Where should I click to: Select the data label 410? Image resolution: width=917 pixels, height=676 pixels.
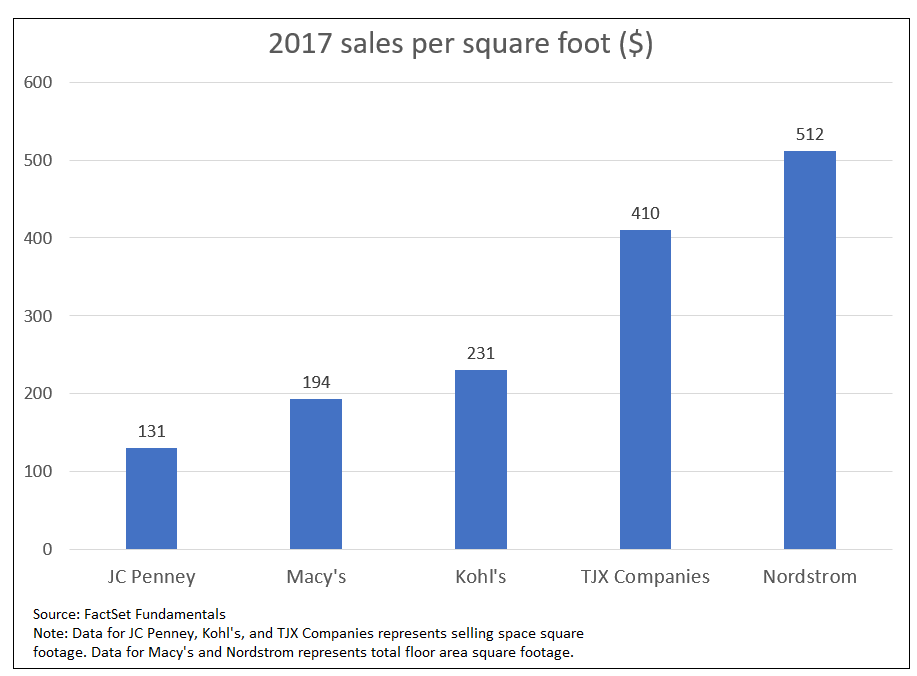(x=645, y=213)
